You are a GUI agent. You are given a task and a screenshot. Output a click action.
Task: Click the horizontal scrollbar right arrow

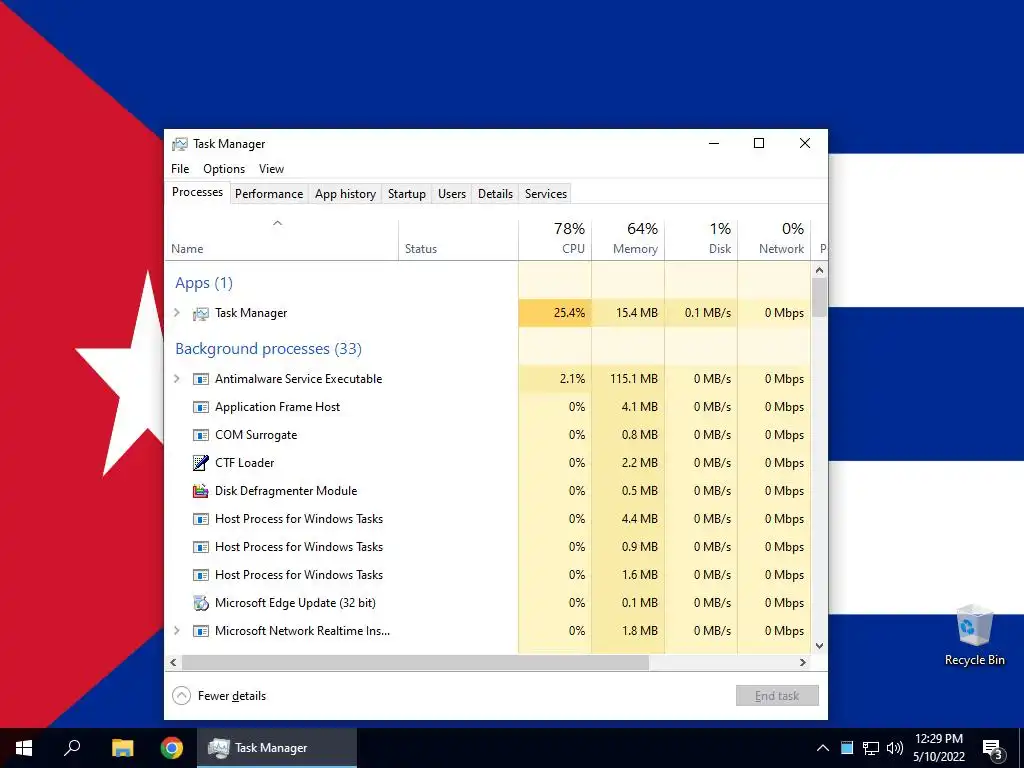coord(803,662)
